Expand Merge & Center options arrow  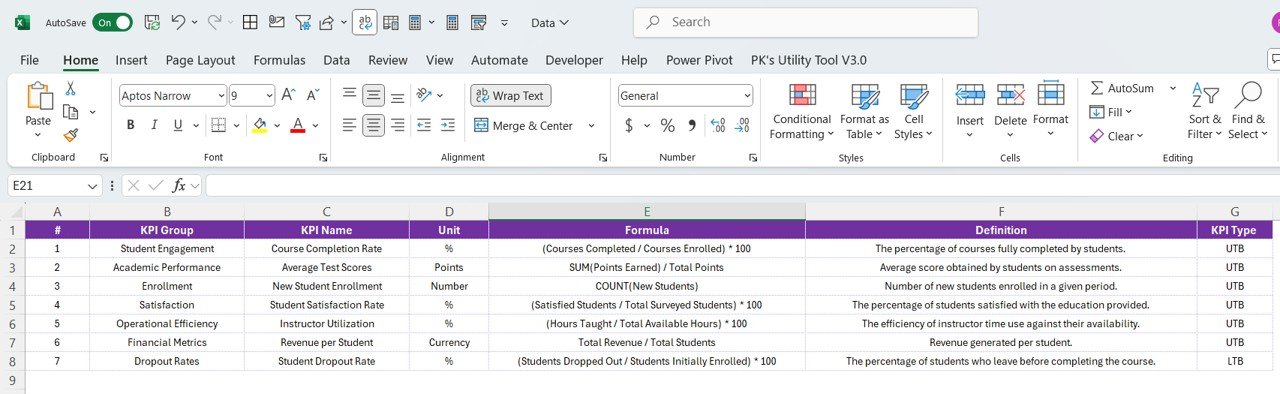(591, 125)
